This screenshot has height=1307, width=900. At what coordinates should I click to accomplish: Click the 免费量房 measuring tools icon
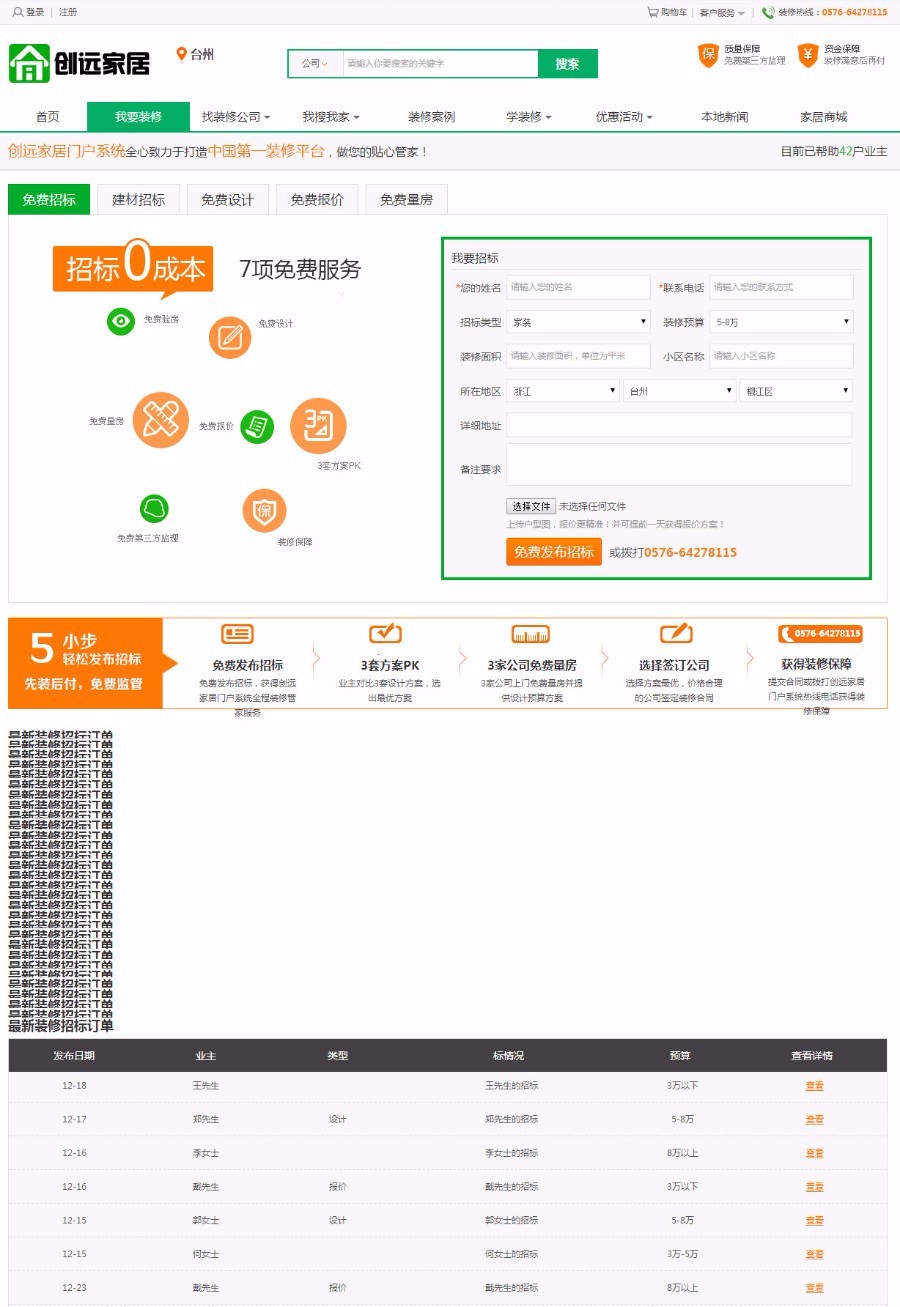(x=161, y=421)
